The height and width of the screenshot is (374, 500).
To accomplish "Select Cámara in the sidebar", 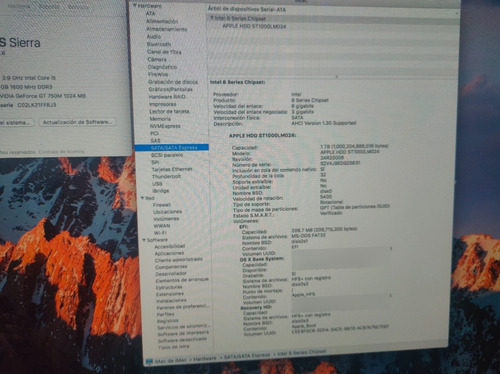I will 157,59.
